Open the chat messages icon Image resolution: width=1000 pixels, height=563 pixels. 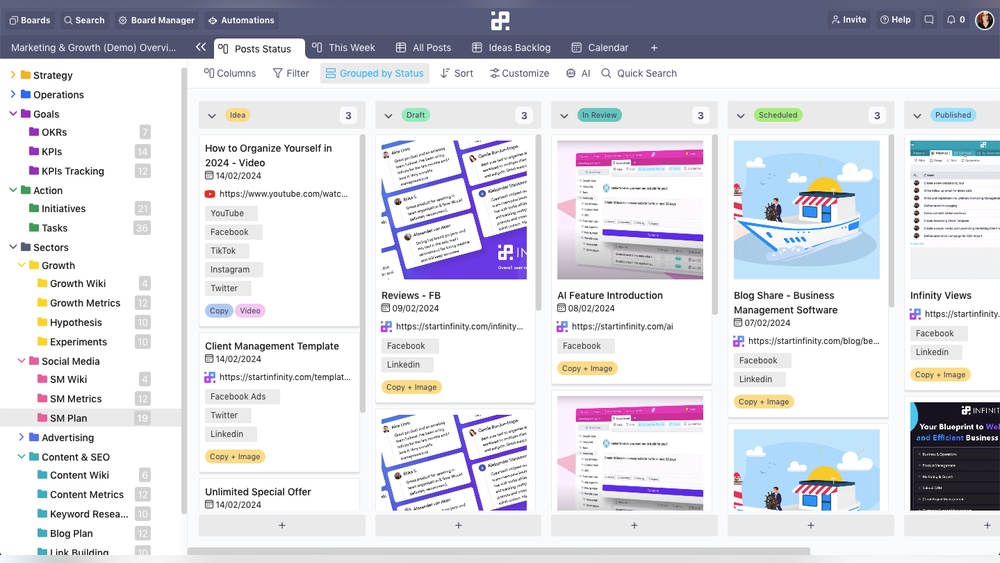coord(929,20)
